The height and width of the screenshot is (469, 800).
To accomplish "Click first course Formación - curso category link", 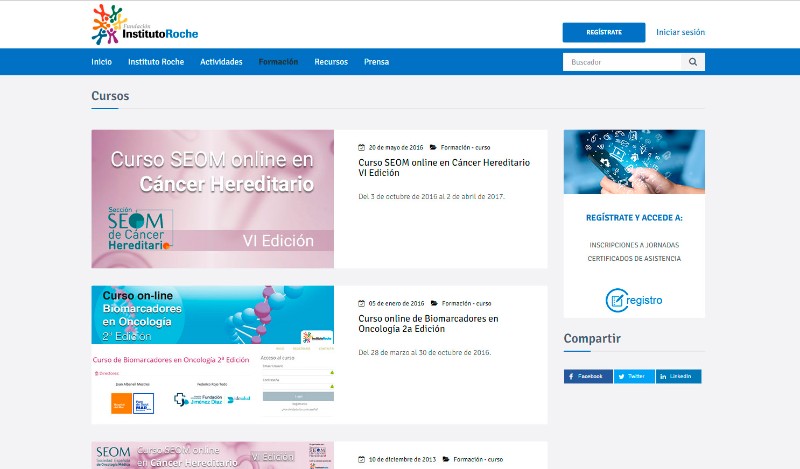I will pyautogui.click(x=465, y=147).
